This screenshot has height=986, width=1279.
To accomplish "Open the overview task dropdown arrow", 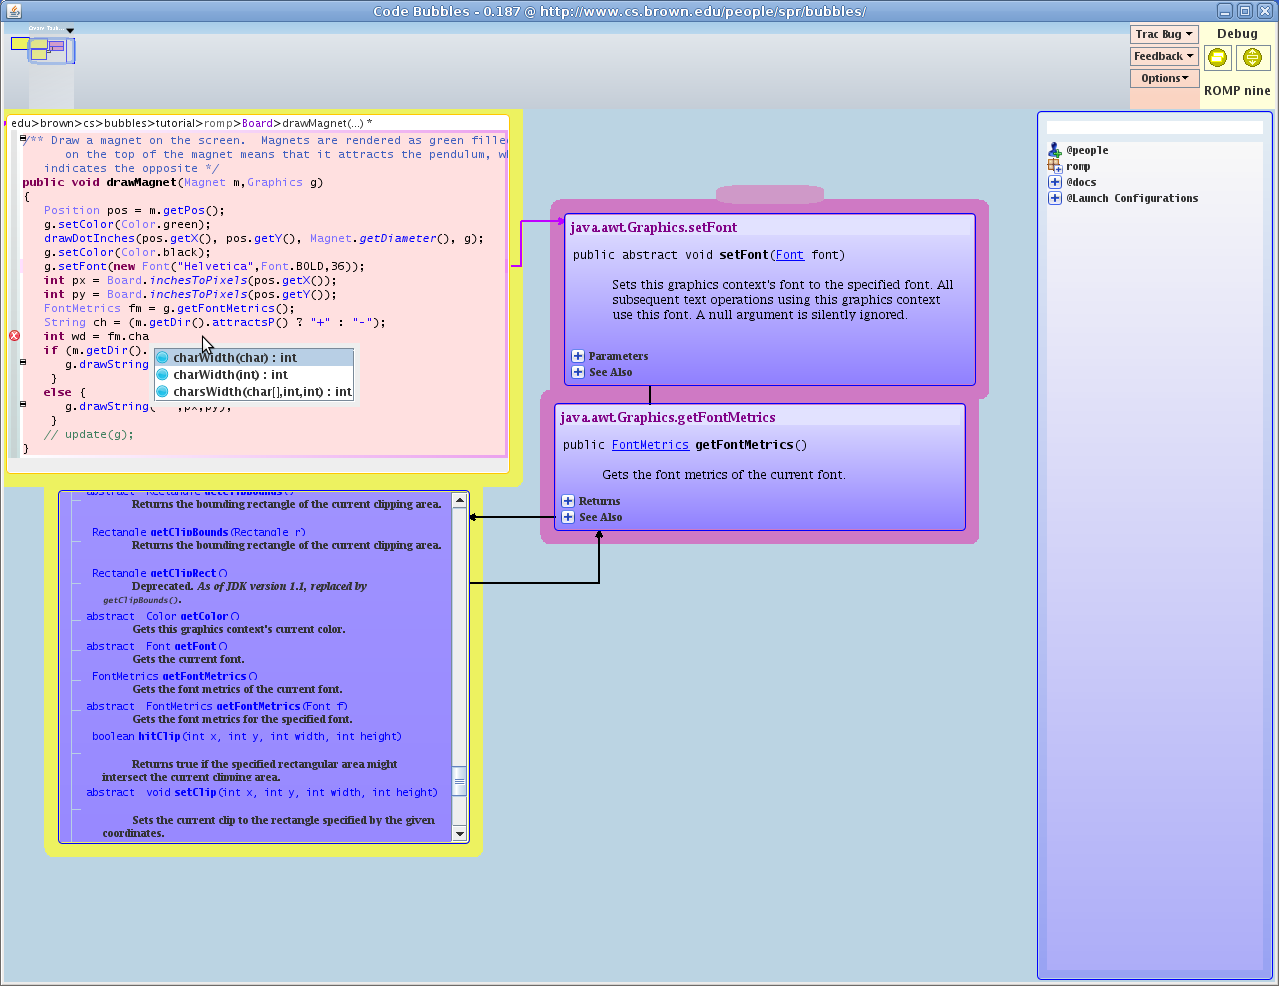I will point(70,30).
